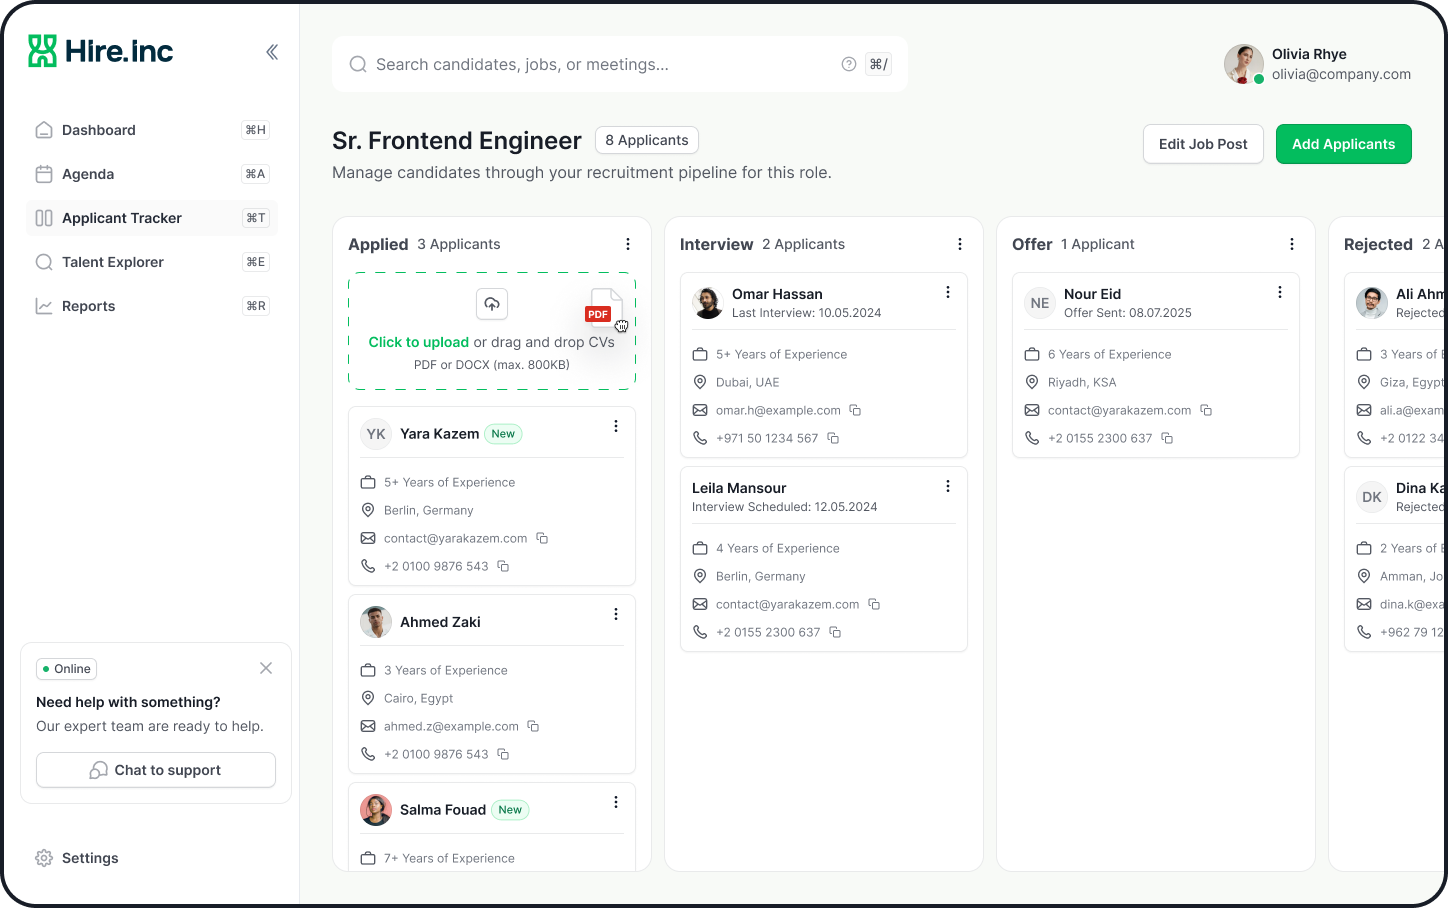1448x908 pixels.
Task: Click the search help question mark icon
Action: [x=849, y=64]
